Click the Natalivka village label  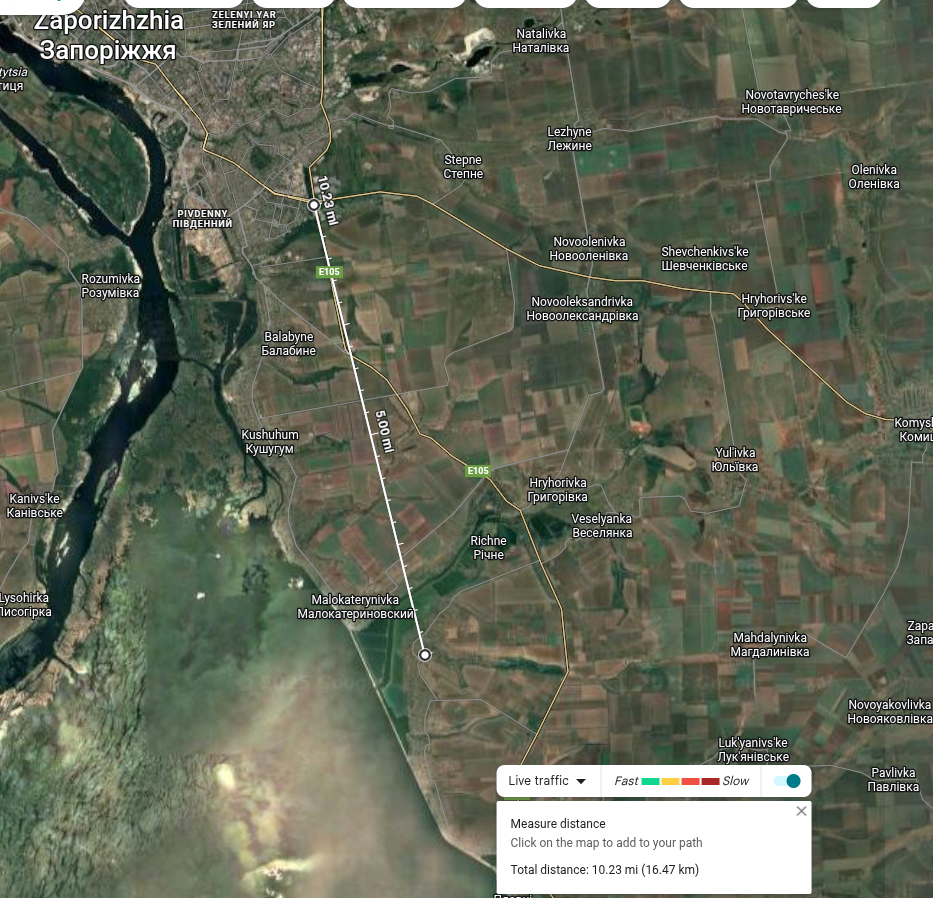click(x=541, y=40)
